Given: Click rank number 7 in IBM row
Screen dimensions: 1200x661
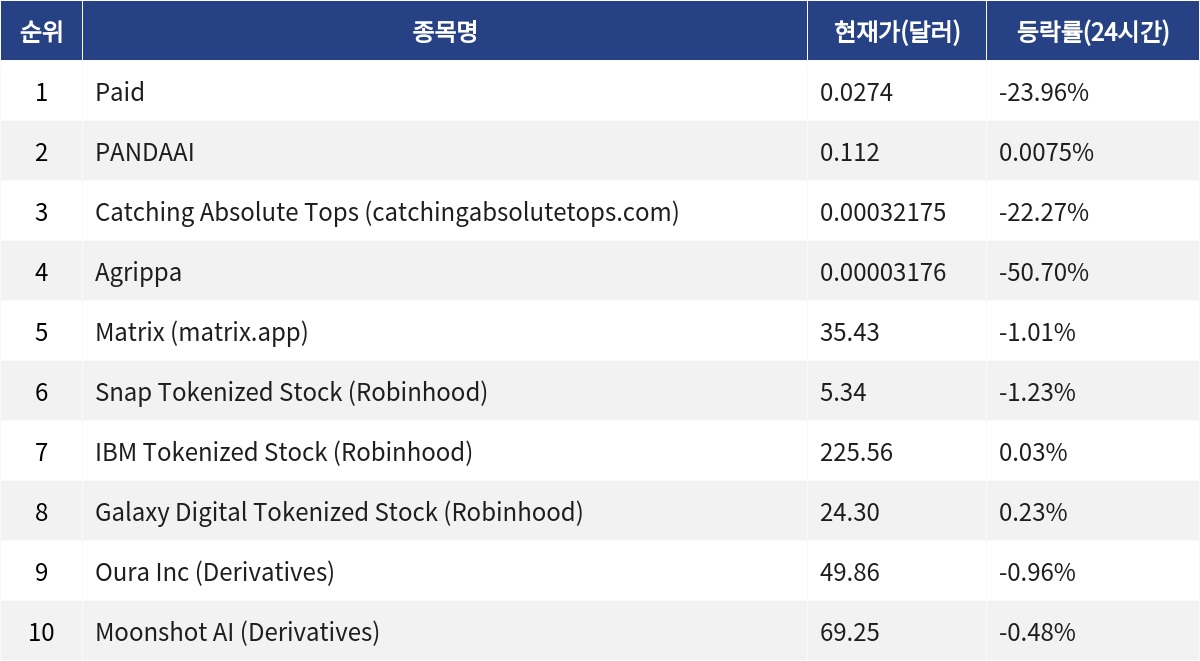Looking at the screenshot, I should point(41,453).
